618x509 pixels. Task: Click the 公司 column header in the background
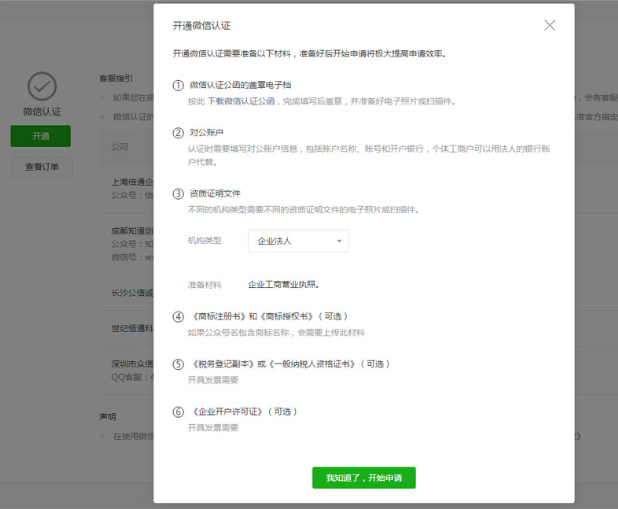click(x=120, y=147)
